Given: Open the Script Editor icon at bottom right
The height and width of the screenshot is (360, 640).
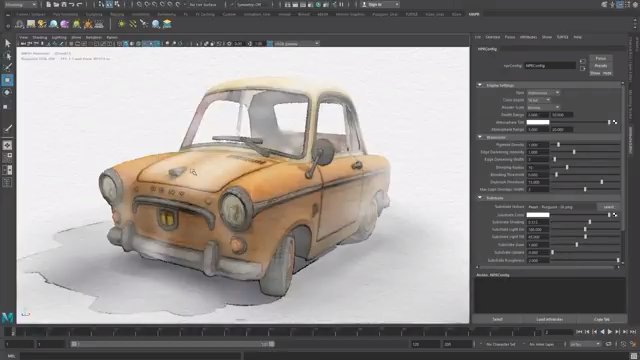Looking at the screenshot, I should coord(634,356).
